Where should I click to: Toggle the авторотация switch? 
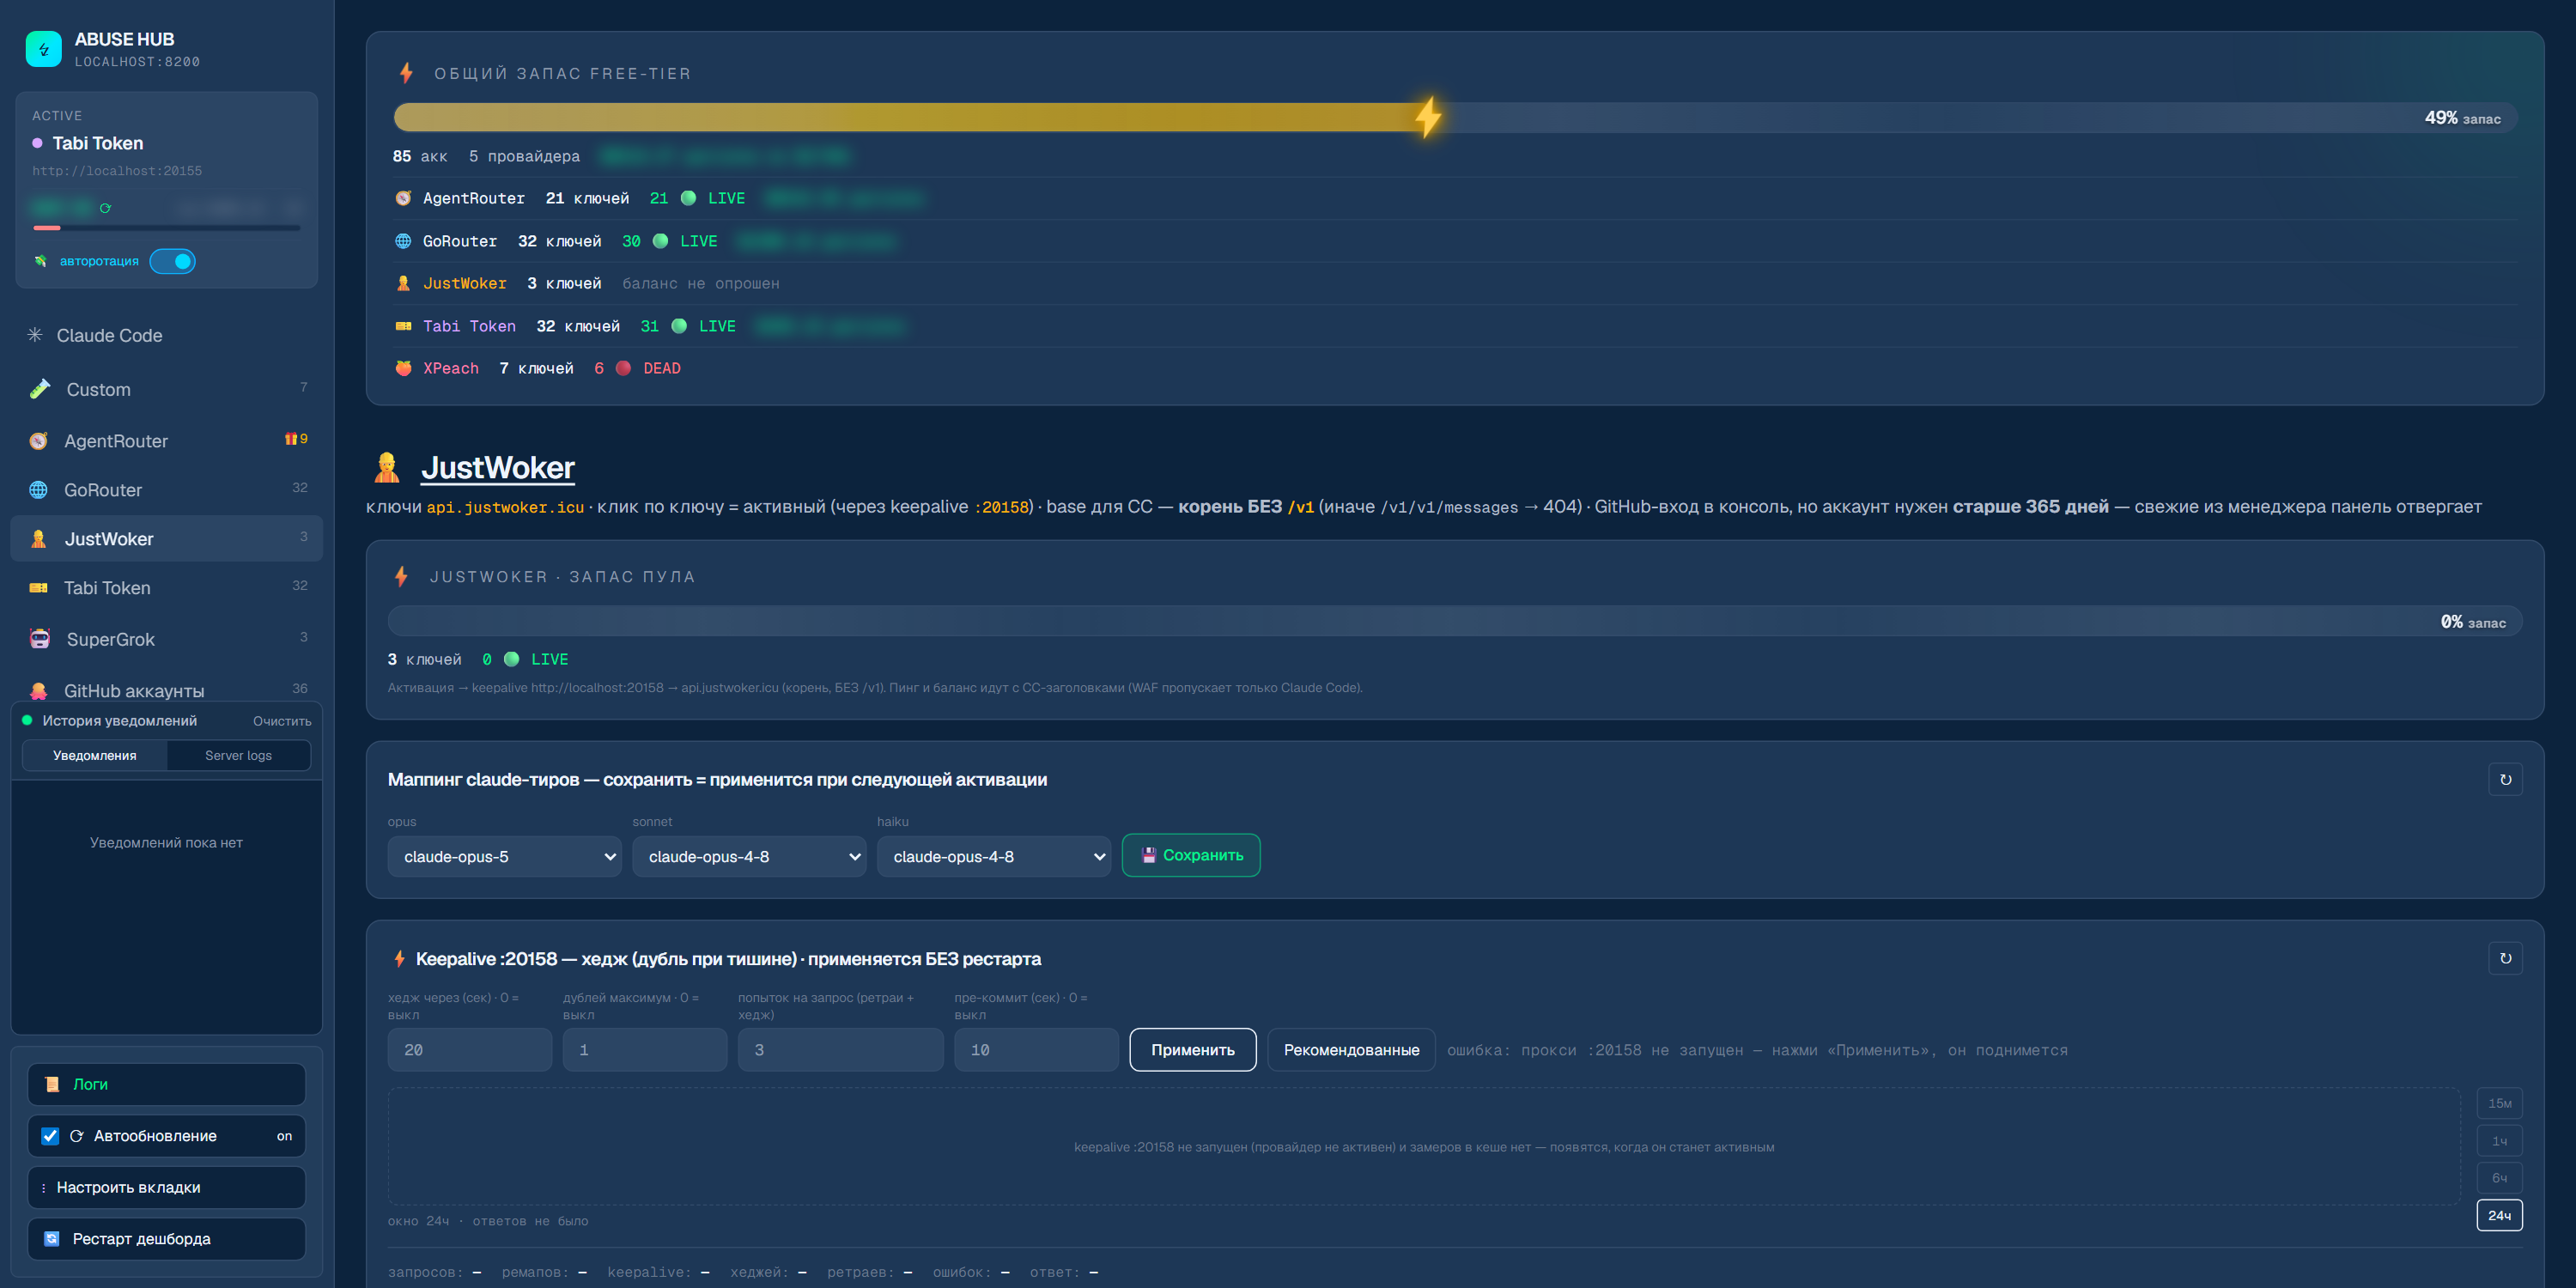[x=172, y=261]
